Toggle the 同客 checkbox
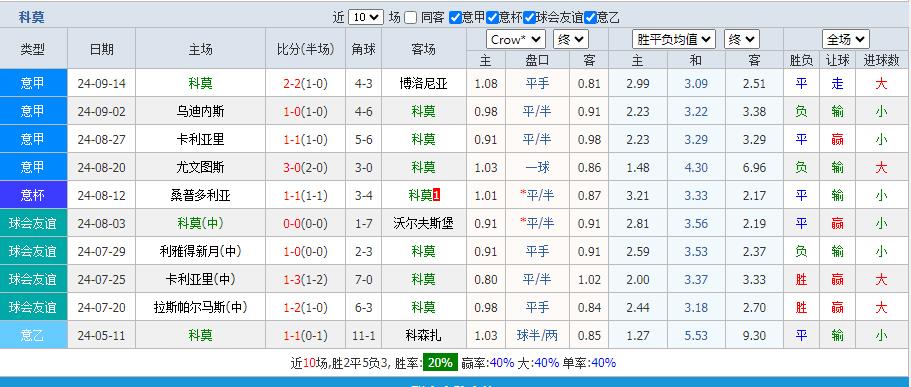 click(x=411, y=17)
